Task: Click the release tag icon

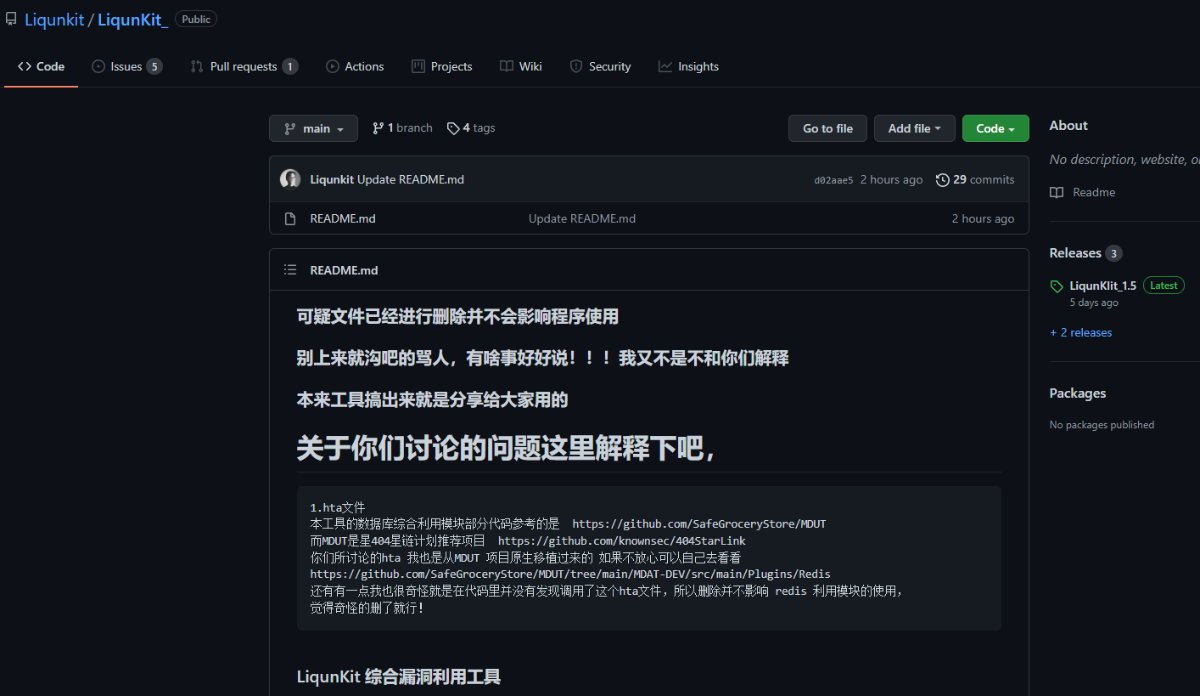Action: click(x=1057, y=286)
